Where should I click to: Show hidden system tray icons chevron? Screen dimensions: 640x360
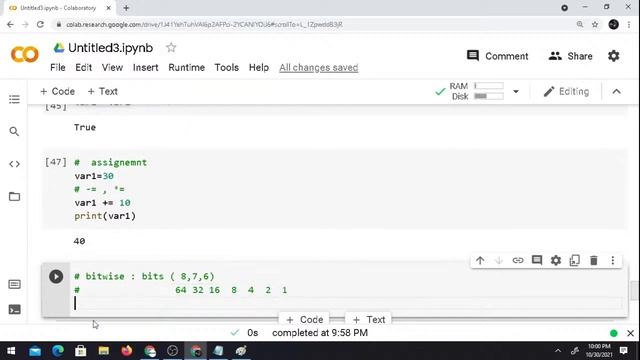pos(558,351)
